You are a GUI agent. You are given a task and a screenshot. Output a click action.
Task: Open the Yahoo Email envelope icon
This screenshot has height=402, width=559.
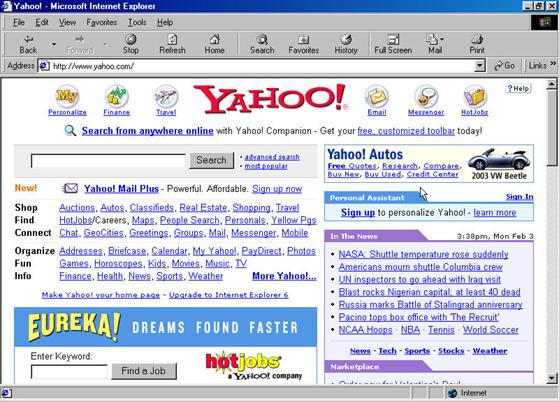click(377, 97)
